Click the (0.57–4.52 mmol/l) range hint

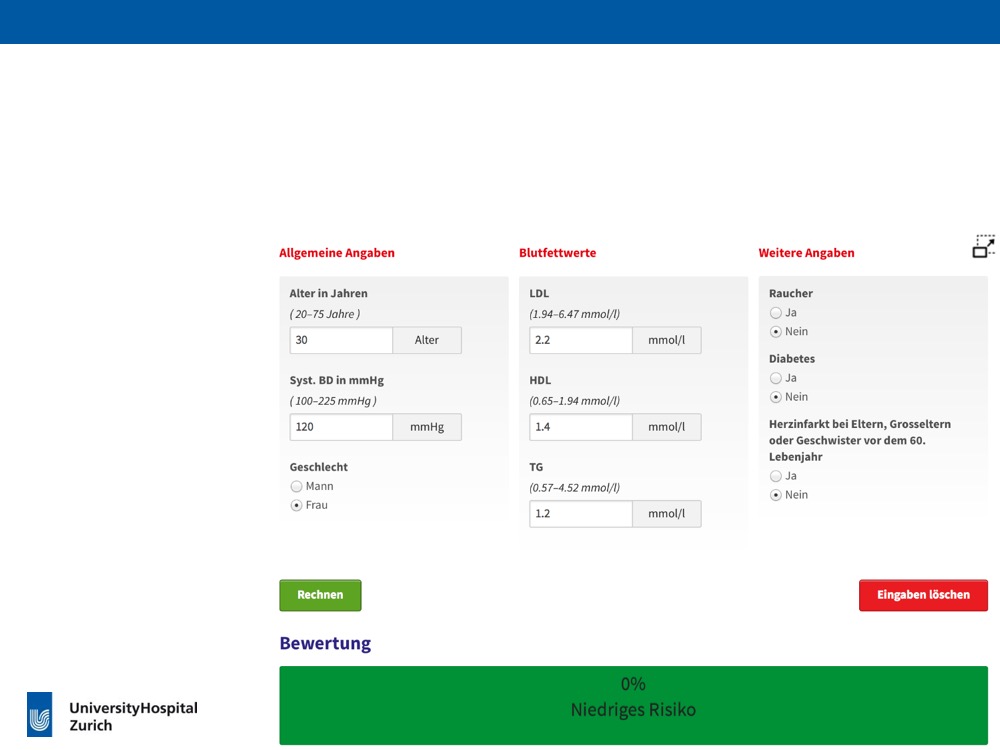575,488
